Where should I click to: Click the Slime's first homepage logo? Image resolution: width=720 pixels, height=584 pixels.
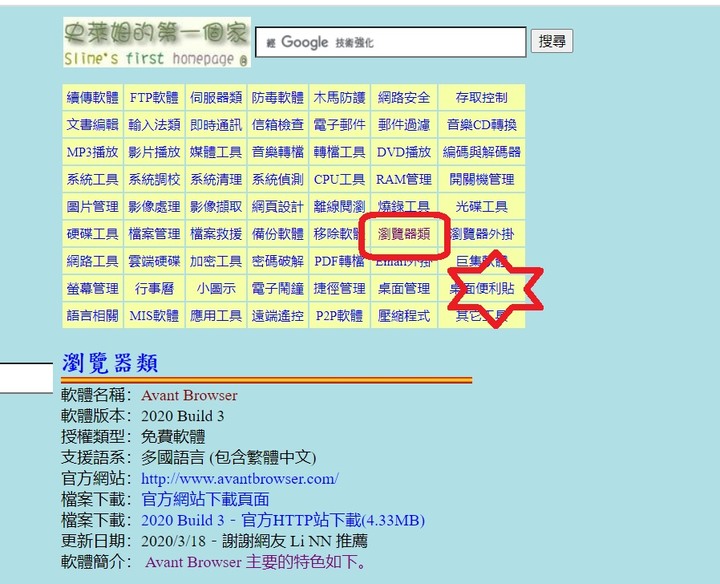coord(157,42)
